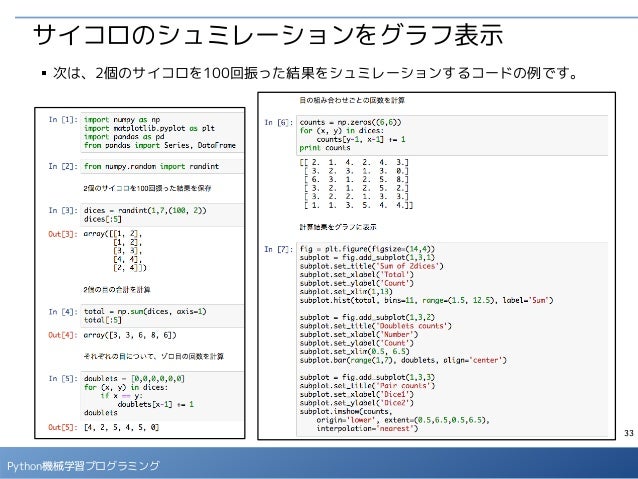638x479 pixels.
Task: Click the line set_xlabel('Dice1')
Action: tap(357, 394)
